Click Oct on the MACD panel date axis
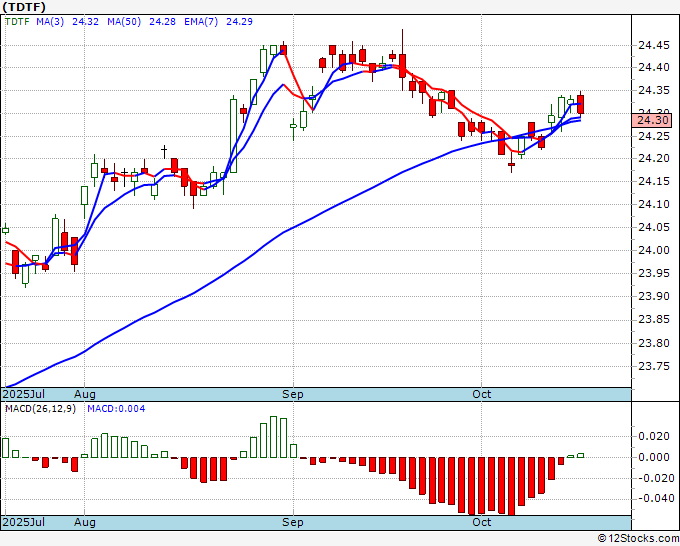Viewport: 680px width, 546px height. pos(481,522)
